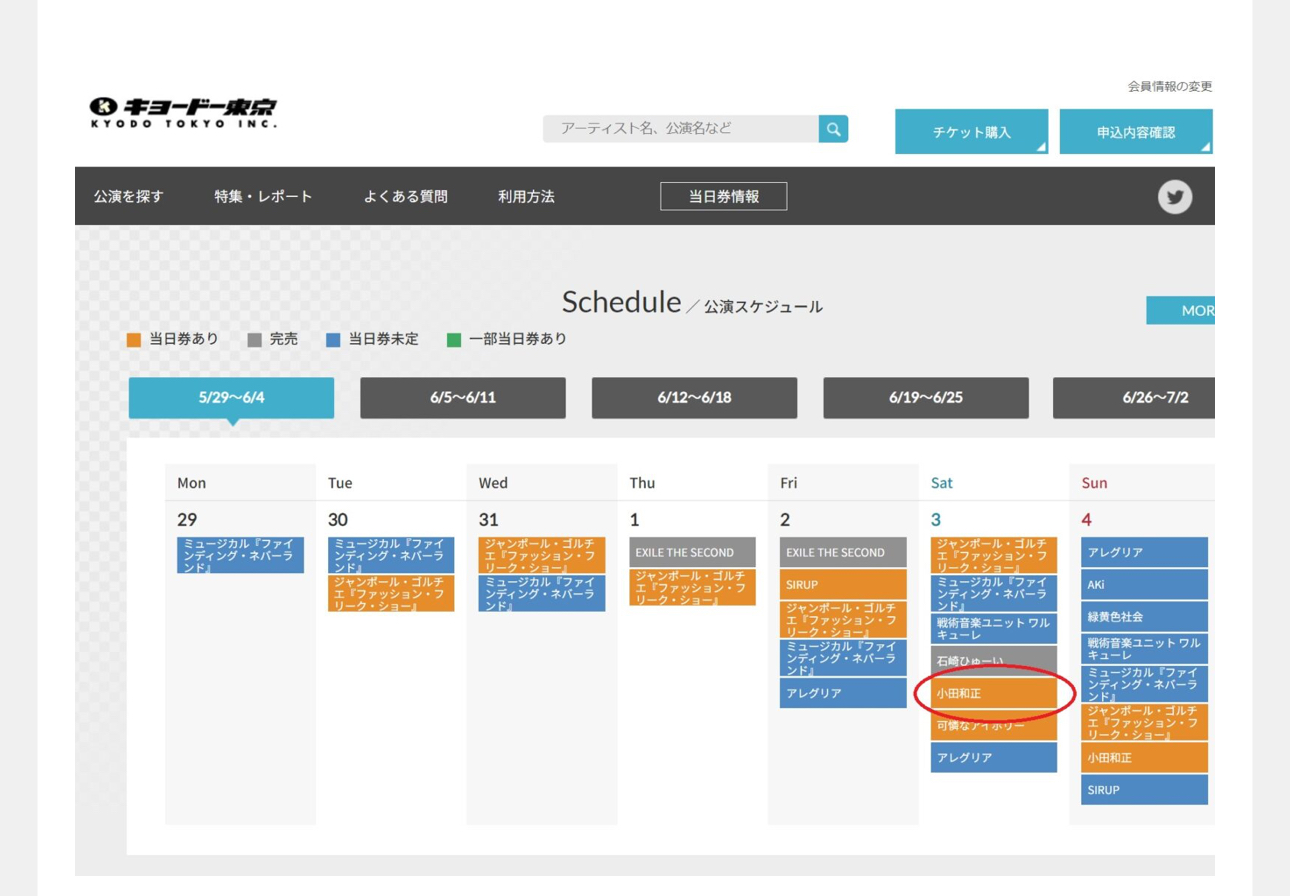This screenshot has width=1290, height=896.
Task: Open Saturday 3 Fashion Freak Show event
Action: tap(994, 555)
